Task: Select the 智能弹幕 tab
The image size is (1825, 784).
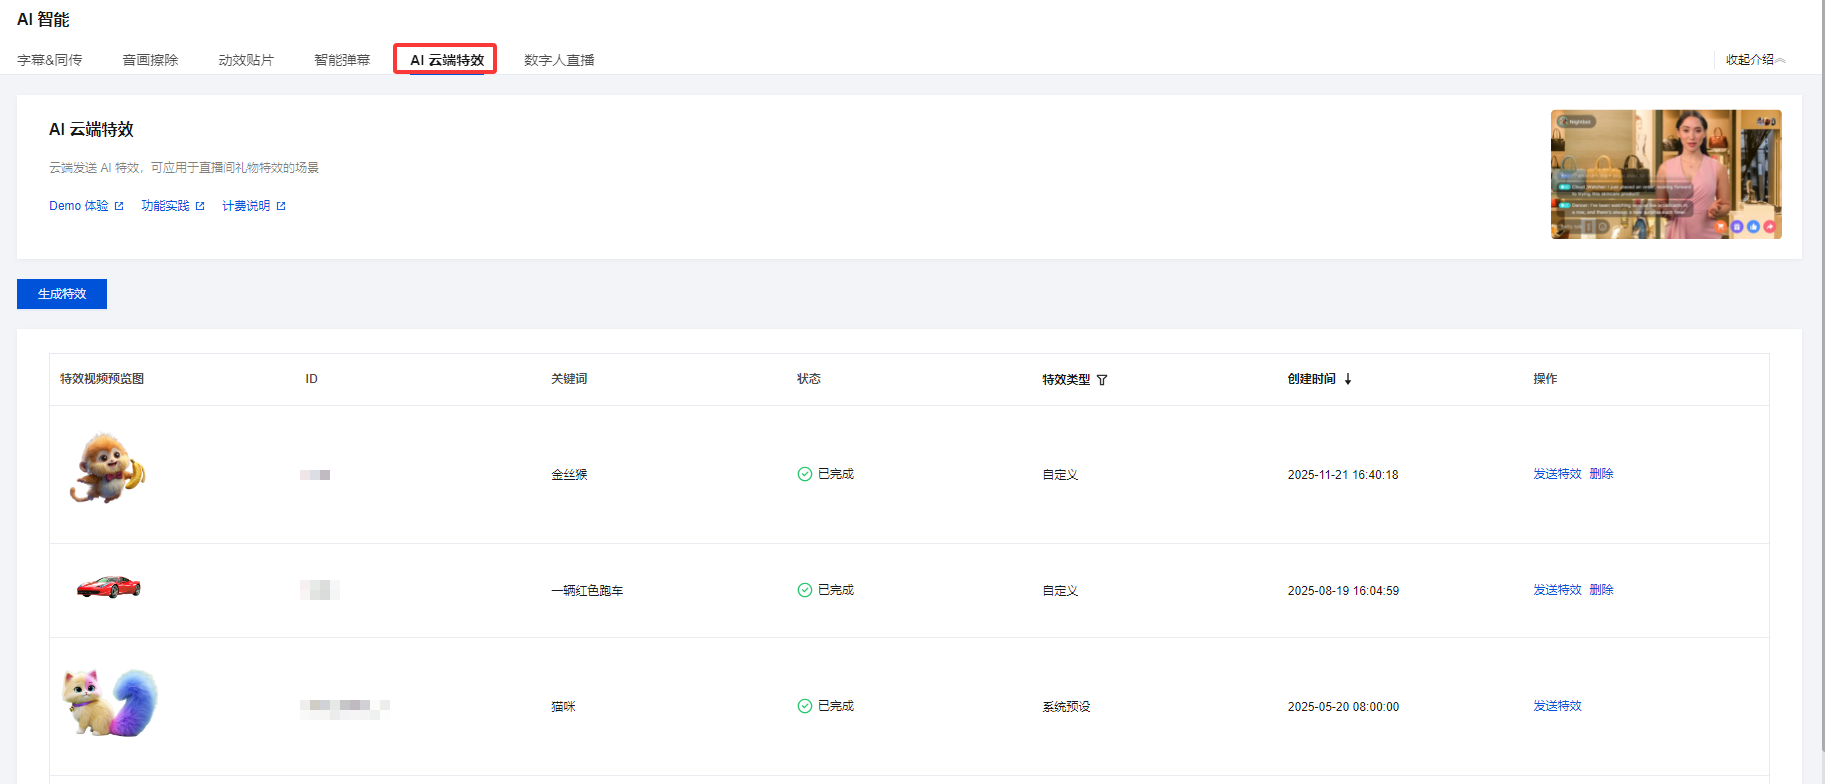Action: click(x=342, y=60)
